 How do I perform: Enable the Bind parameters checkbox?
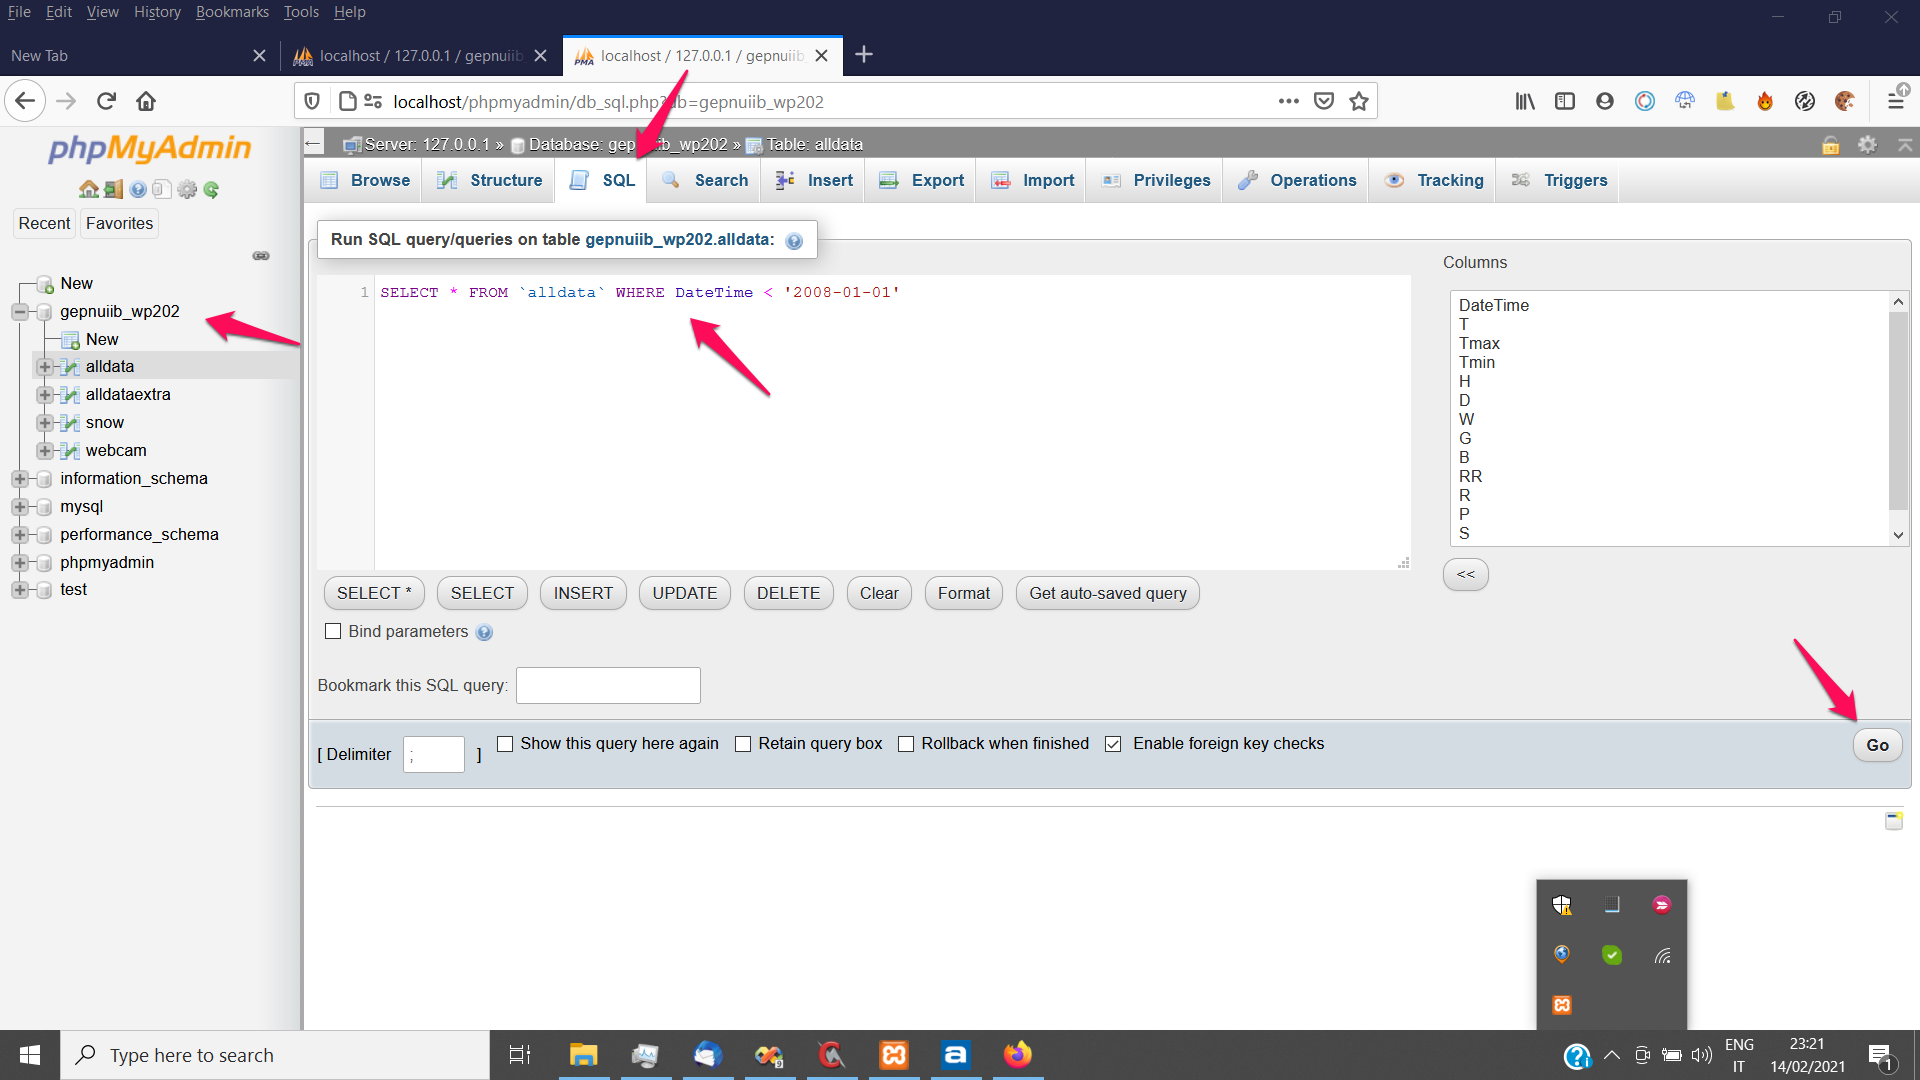[333, 632]
